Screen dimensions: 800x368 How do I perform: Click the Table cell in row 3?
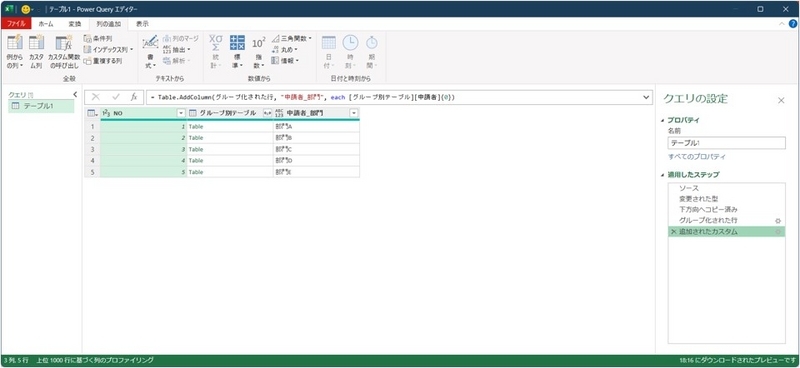click(x=230, y=149)
